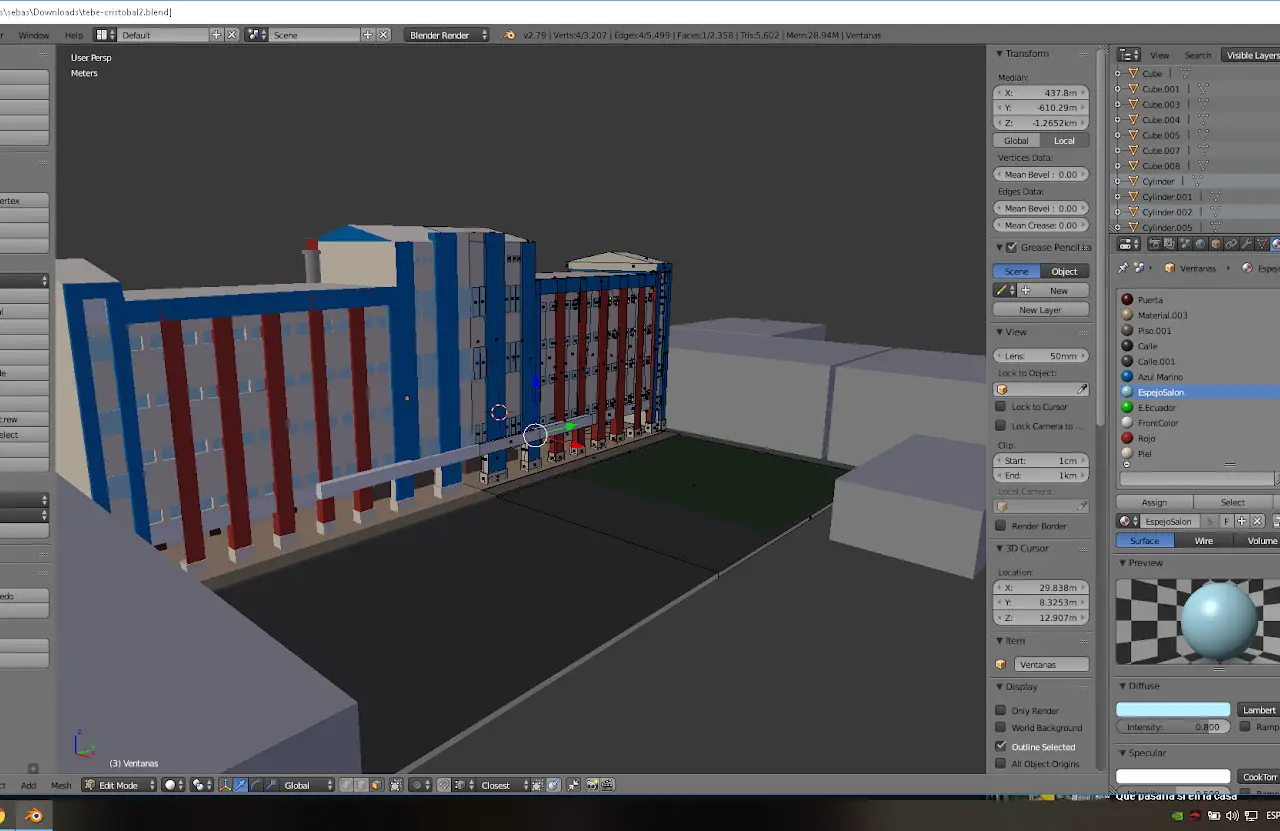Image resolution: width=1280 pixels, height=831 pixels.
Task: Open Blender from the Windows taskbar
Action: tap(34, 816)
